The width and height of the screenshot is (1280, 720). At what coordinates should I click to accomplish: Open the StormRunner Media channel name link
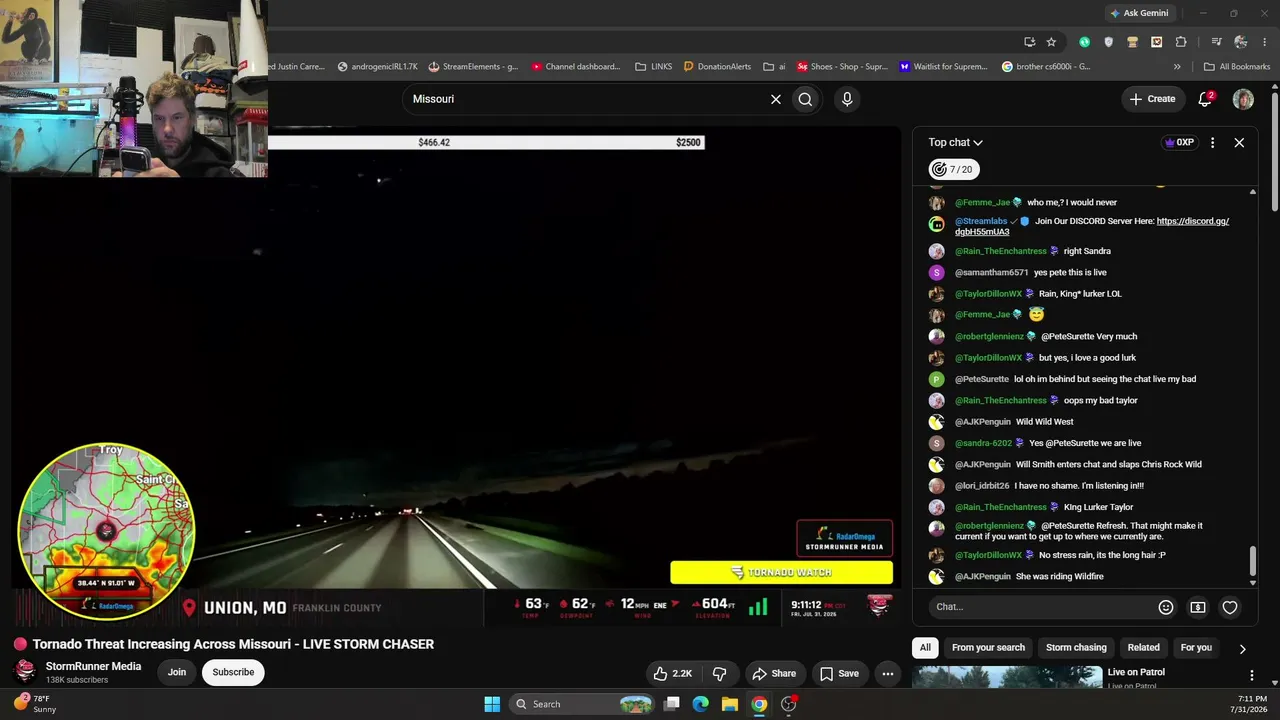point(93,666)
